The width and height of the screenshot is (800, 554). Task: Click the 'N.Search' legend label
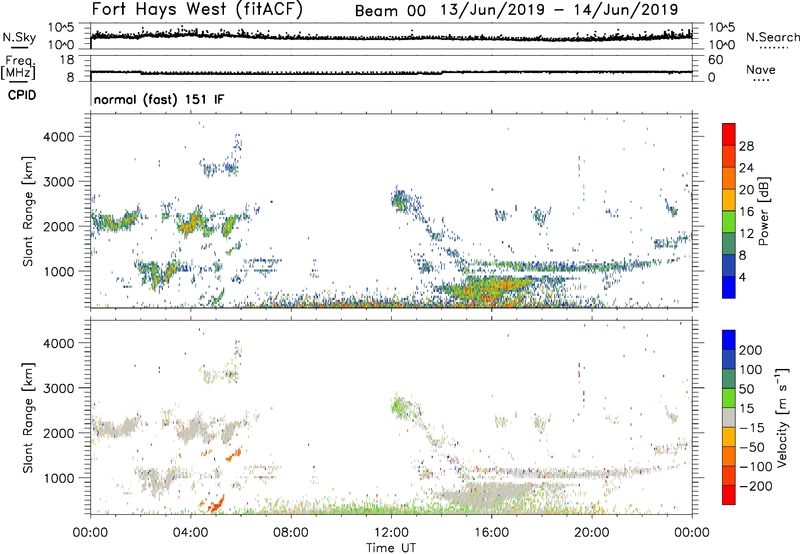(x=772, y=37)
